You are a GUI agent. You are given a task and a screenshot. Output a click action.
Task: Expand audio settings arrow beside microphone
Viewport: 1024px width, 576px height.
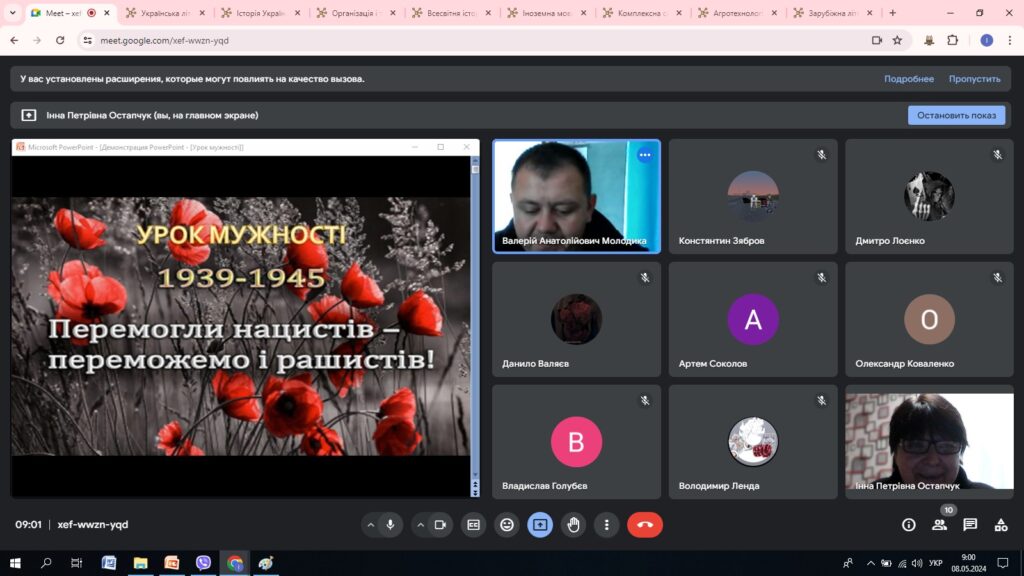point(371,525)
